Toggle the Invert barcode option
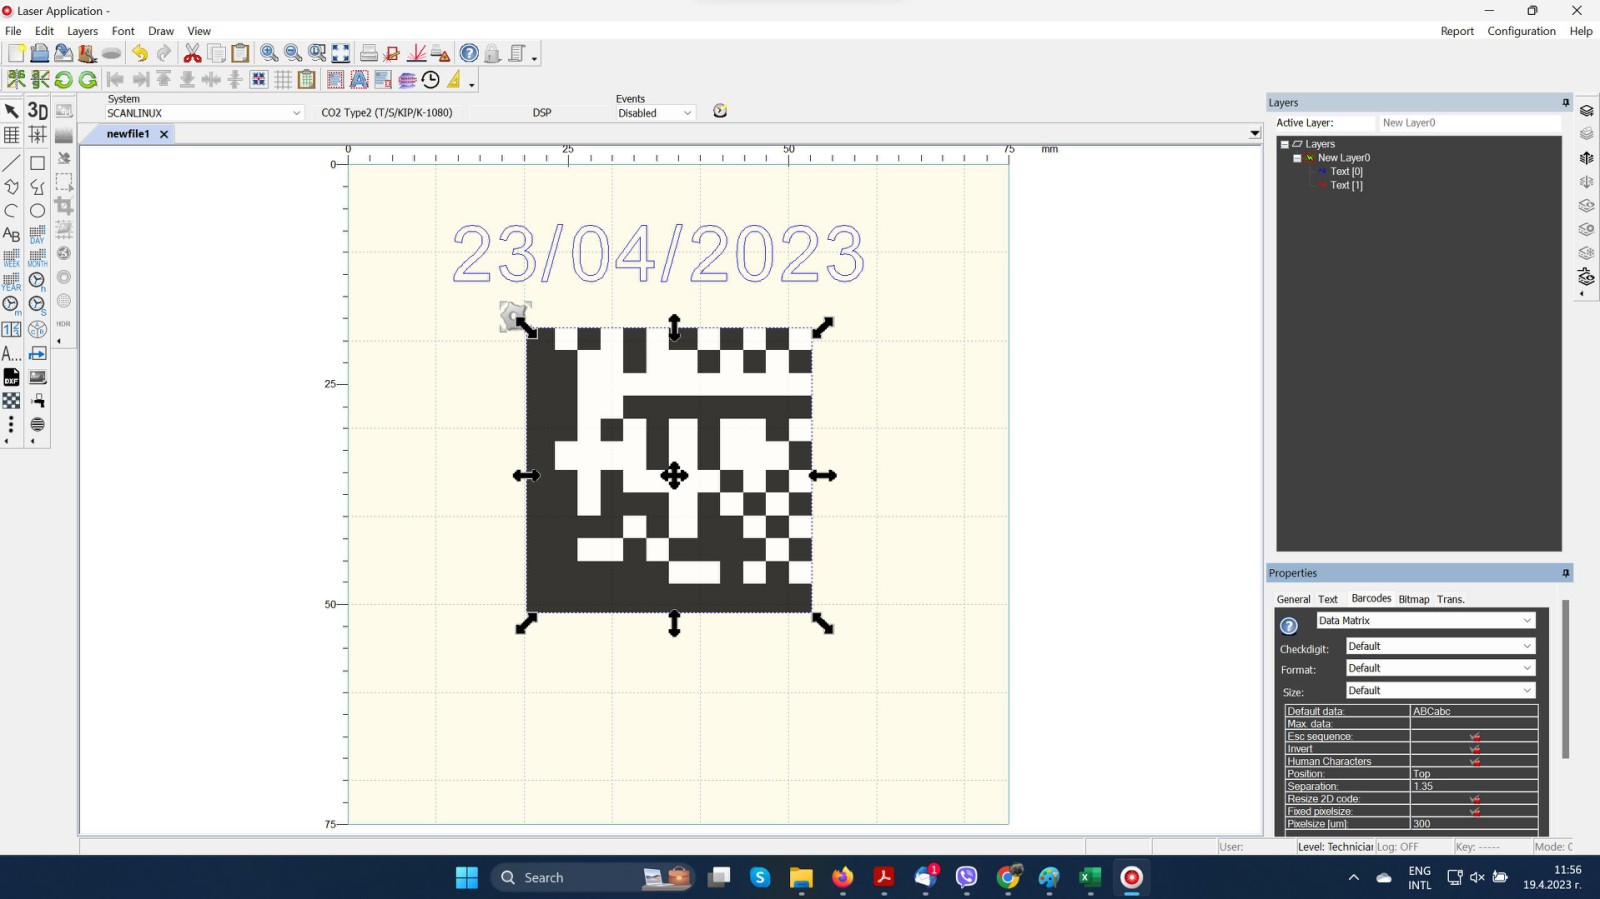The width and height of the screenshot is (1600, 899). pos(1474,749)
